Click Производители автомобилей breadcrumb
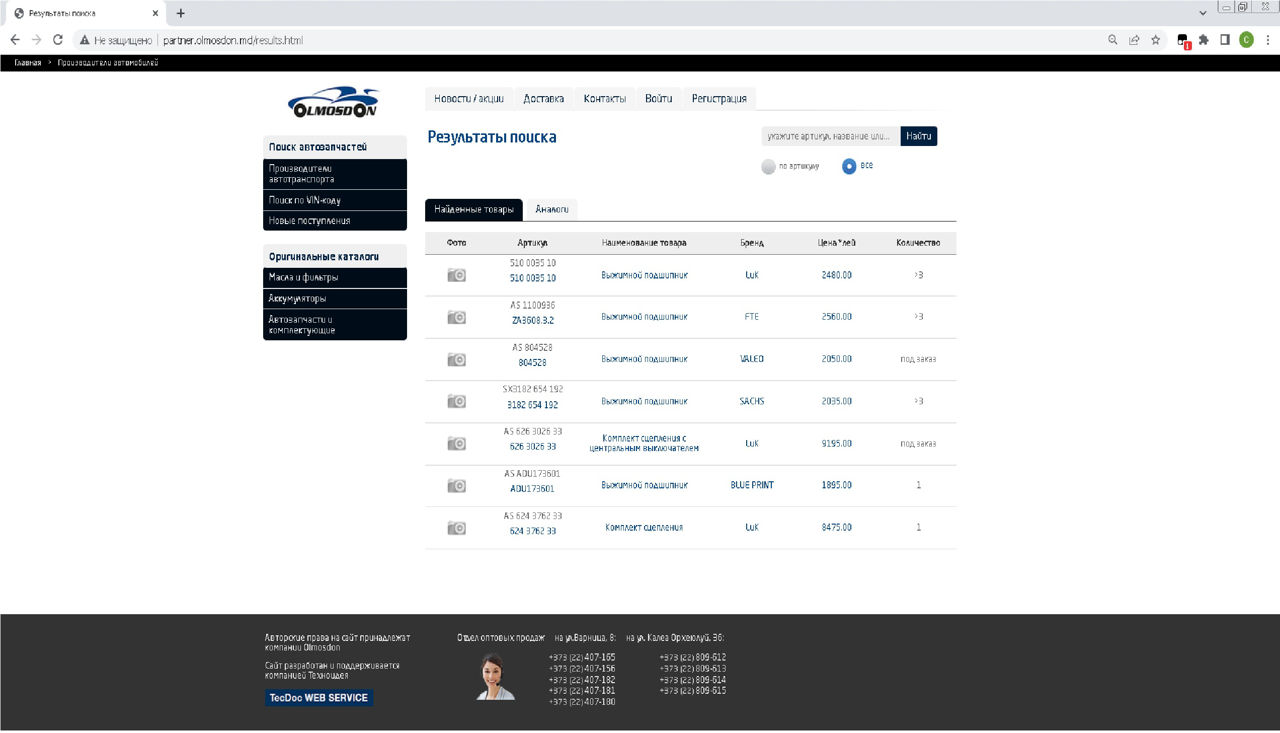Viewport: 1280px width, 733px height. pos(108,63)
